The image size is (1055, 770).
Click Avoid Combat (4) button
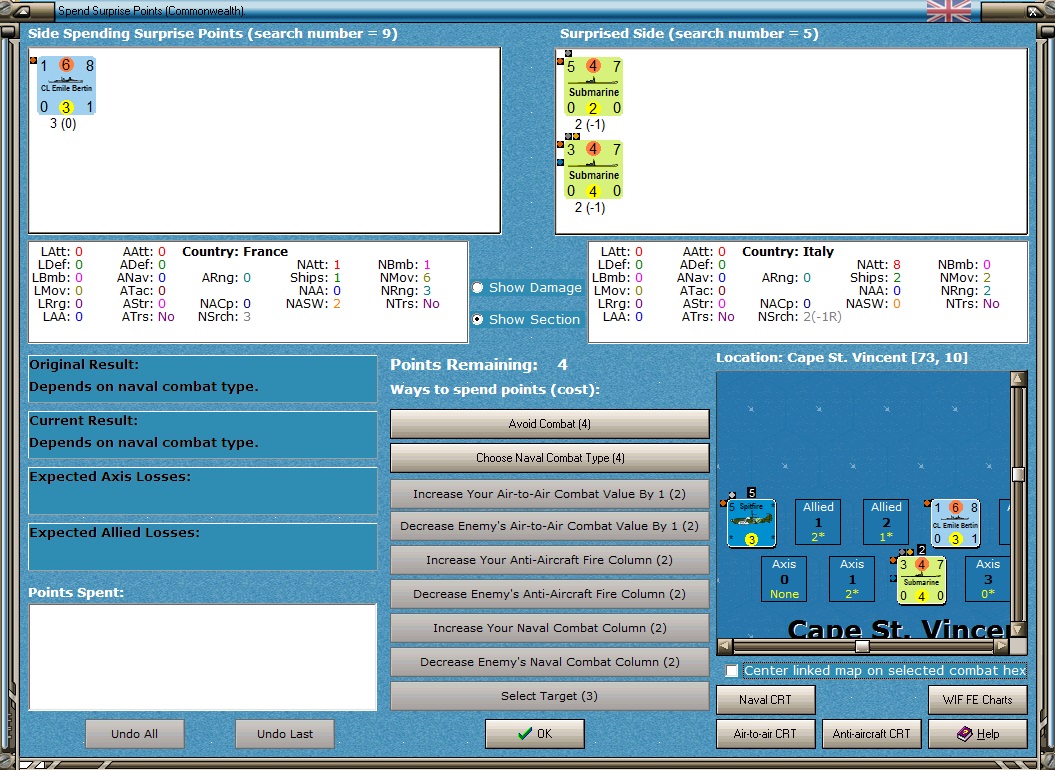click(550, 424)
